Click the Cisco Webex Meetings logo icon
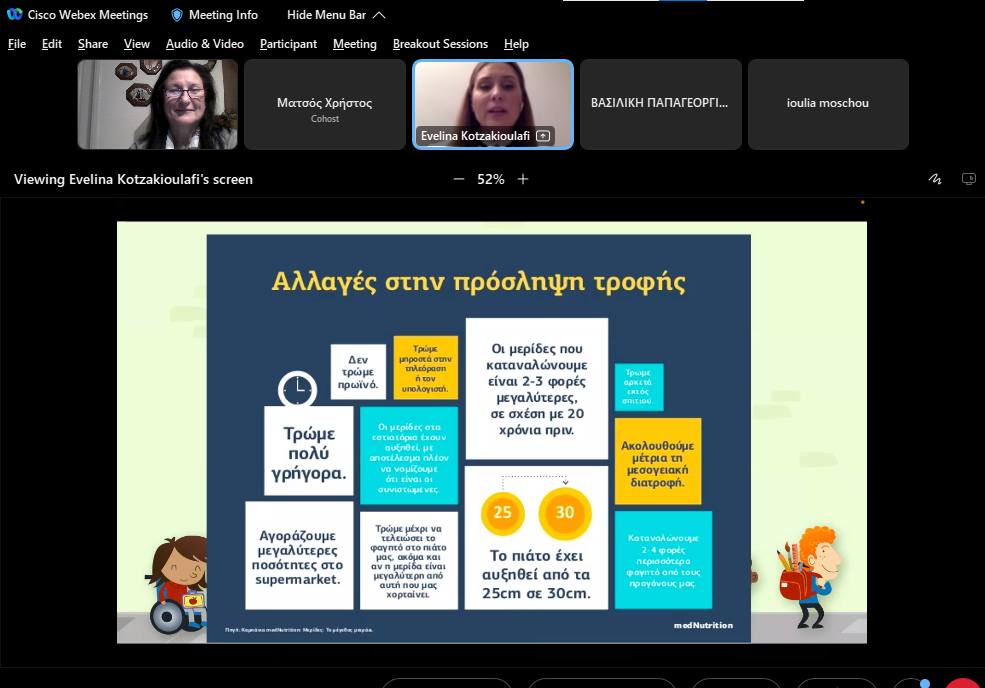The image size is (985, 688). point(15,15)
